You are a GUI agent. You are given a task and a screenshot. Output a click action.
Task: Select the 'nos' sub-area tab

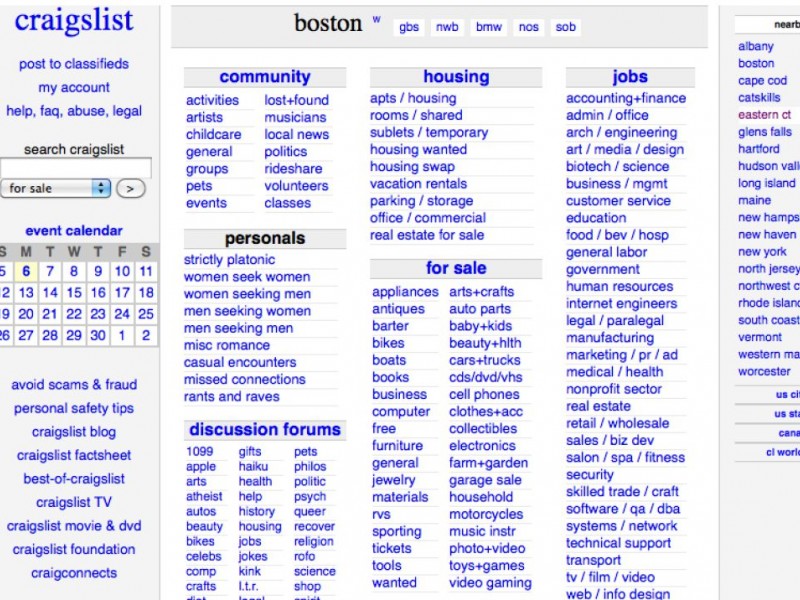[529, 27]
